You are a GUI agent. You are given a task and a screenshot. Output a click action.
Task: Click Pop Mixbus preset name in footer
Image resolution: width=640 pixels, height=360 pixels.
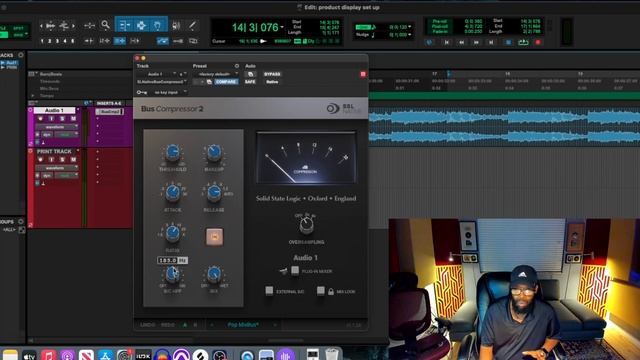[243, 325]
